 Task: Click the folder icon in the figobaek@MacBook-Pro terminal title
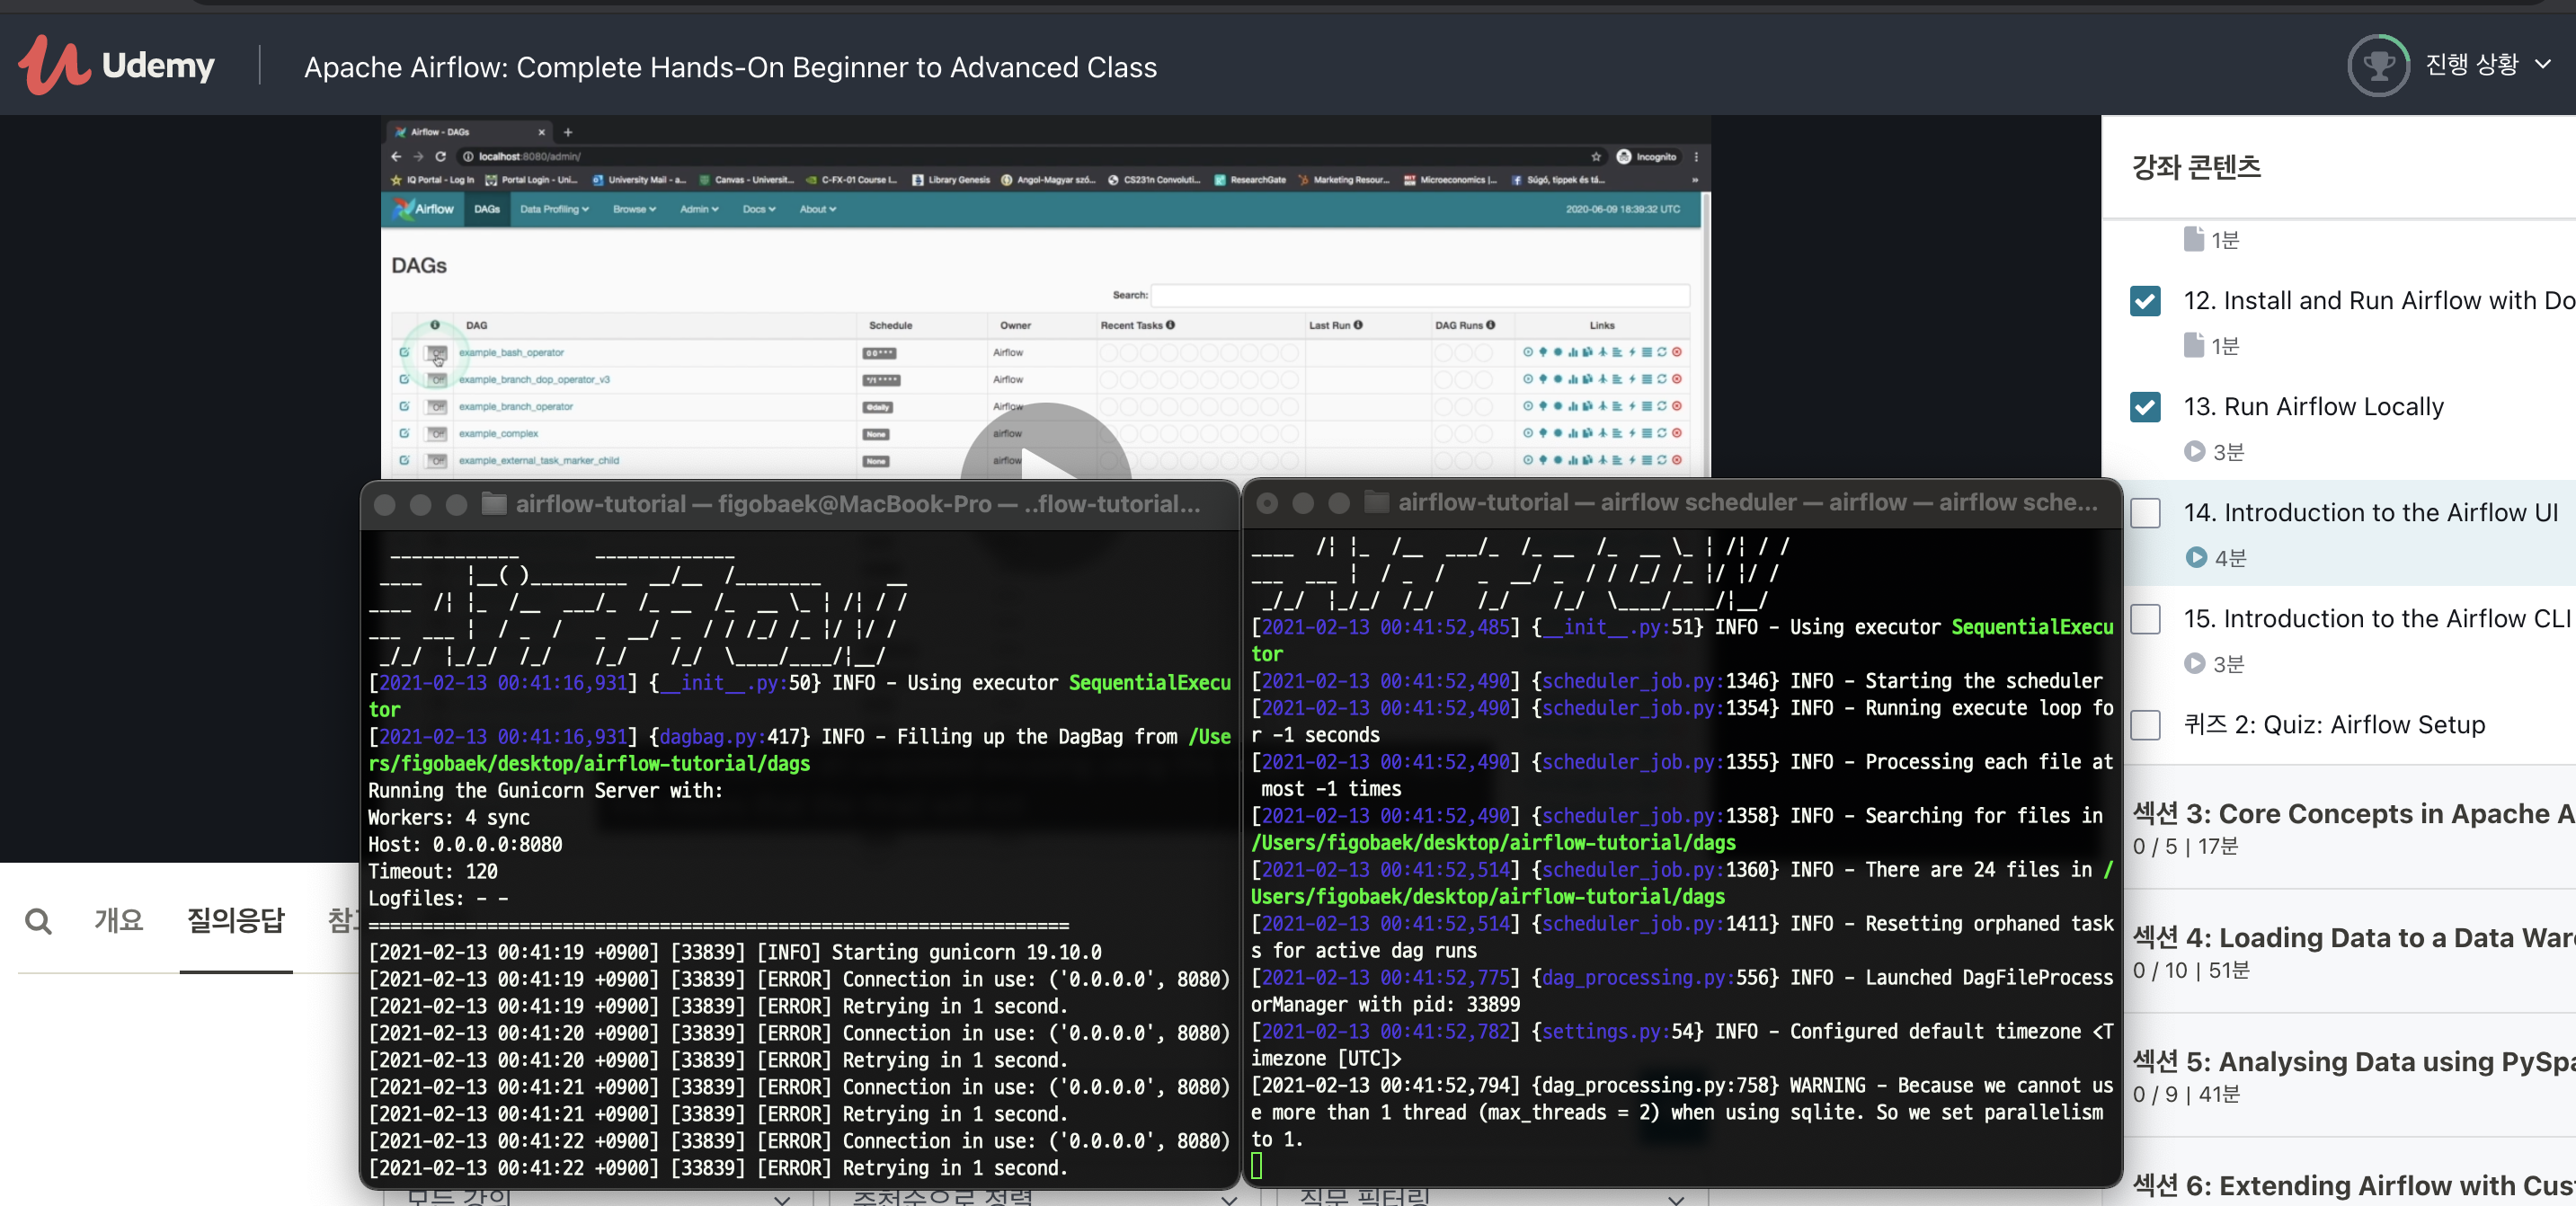click(494, 504)
